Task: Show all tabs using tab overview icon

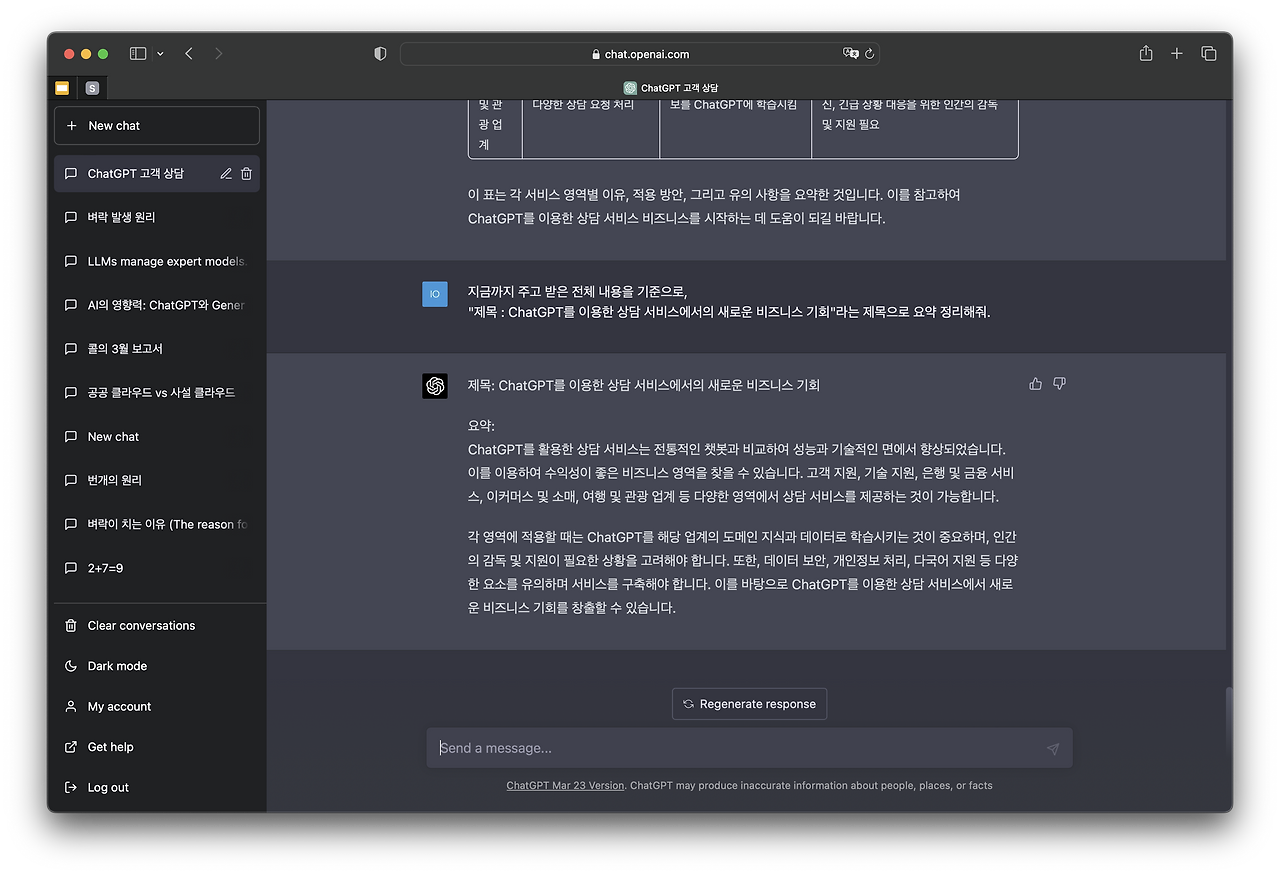Action: pos(1209,53)
